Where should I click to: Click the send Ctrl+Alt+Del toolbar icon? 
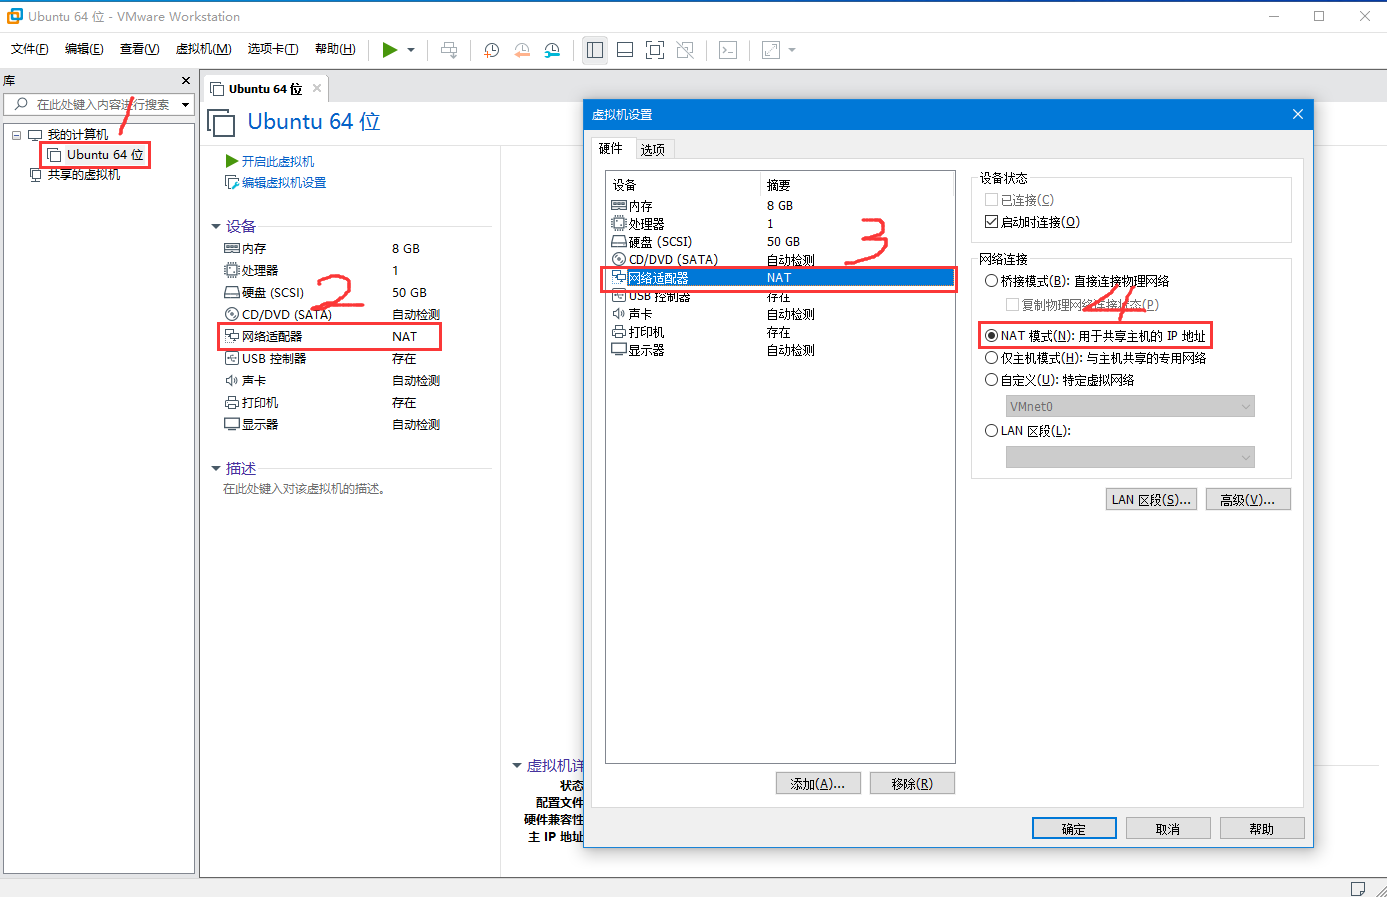pyautogui.click(x=449, y=50)
